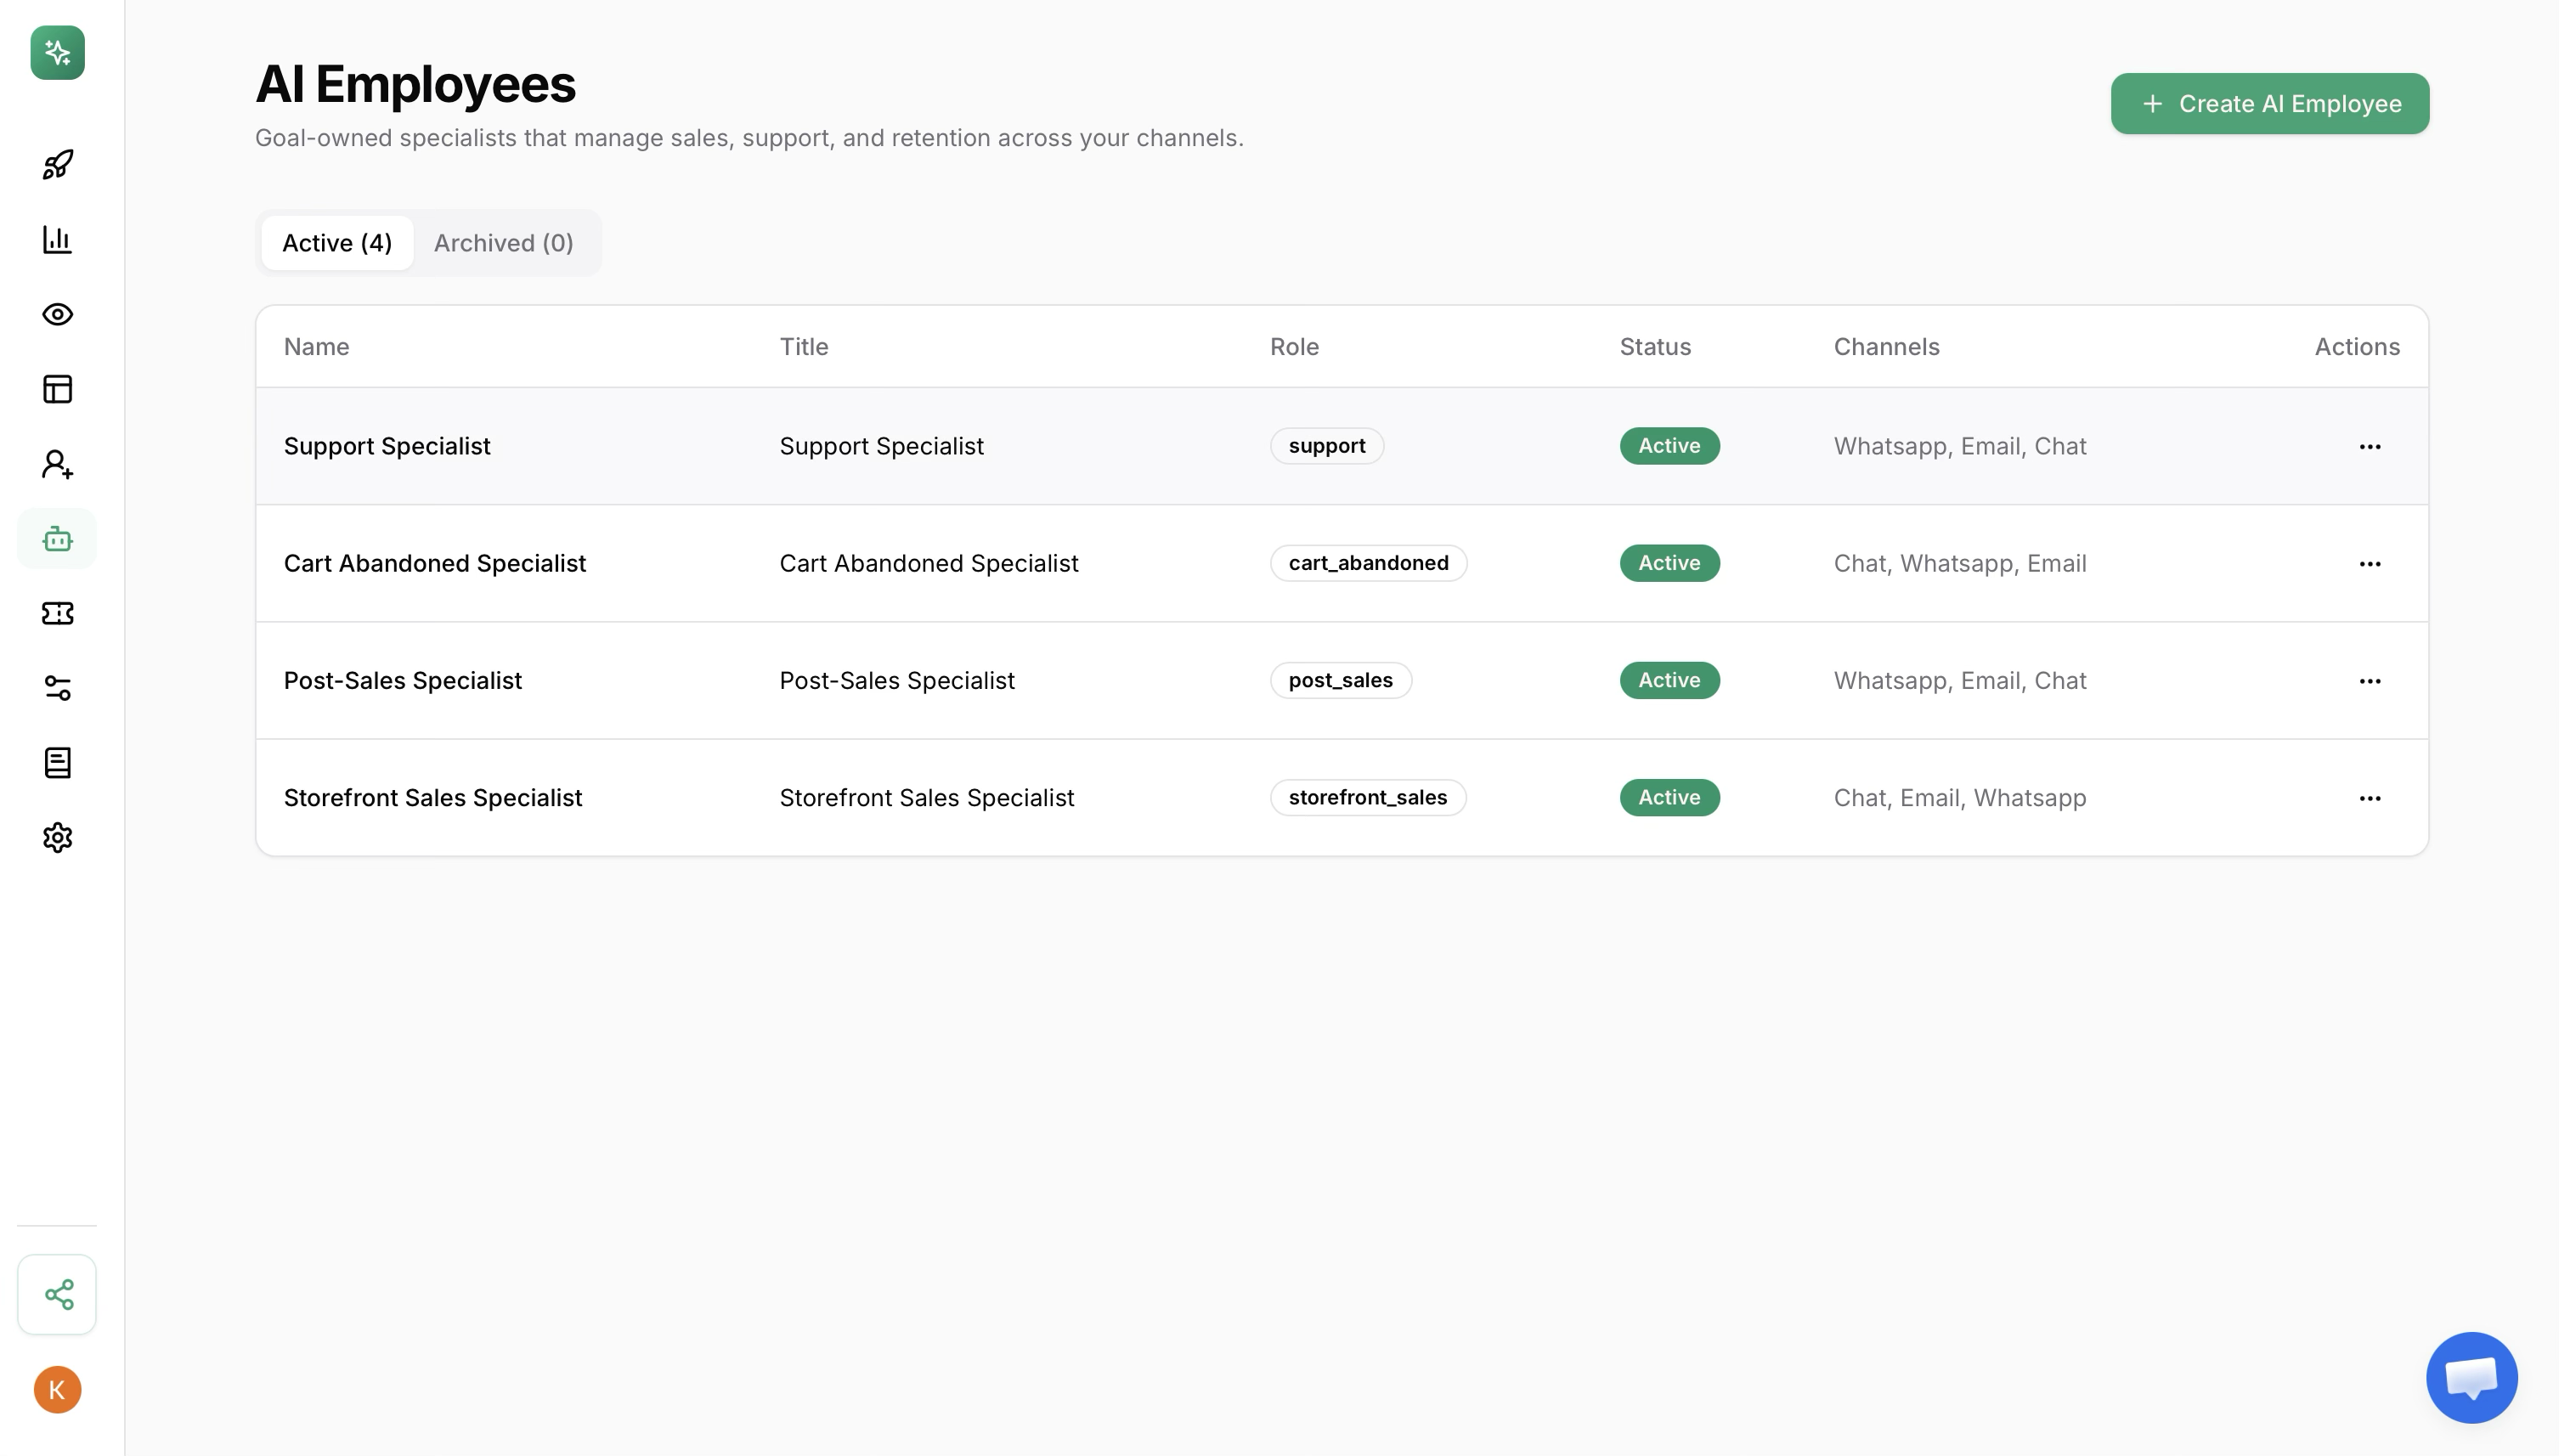Click the Status column header
Viewport: 2559px width, 1456px height.
[x=1655, y=347]
